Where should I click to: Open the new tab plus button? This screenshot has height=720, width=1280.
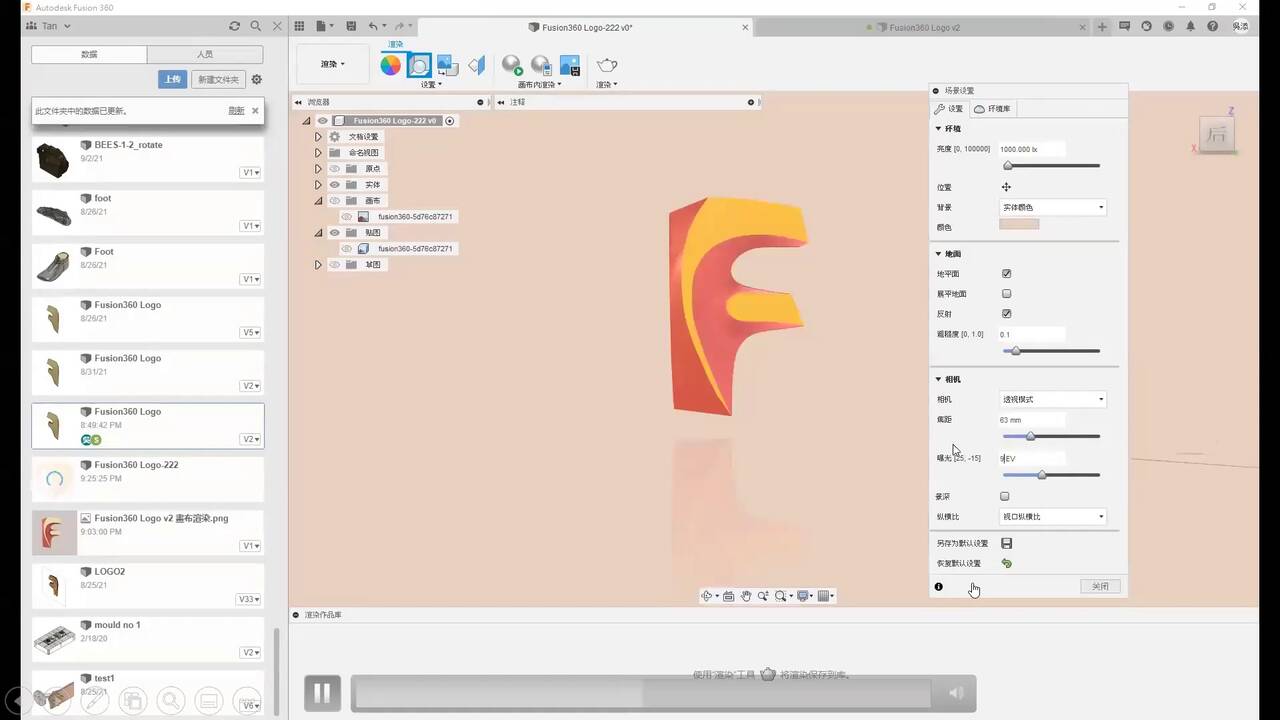click(x=1102, y=27)
